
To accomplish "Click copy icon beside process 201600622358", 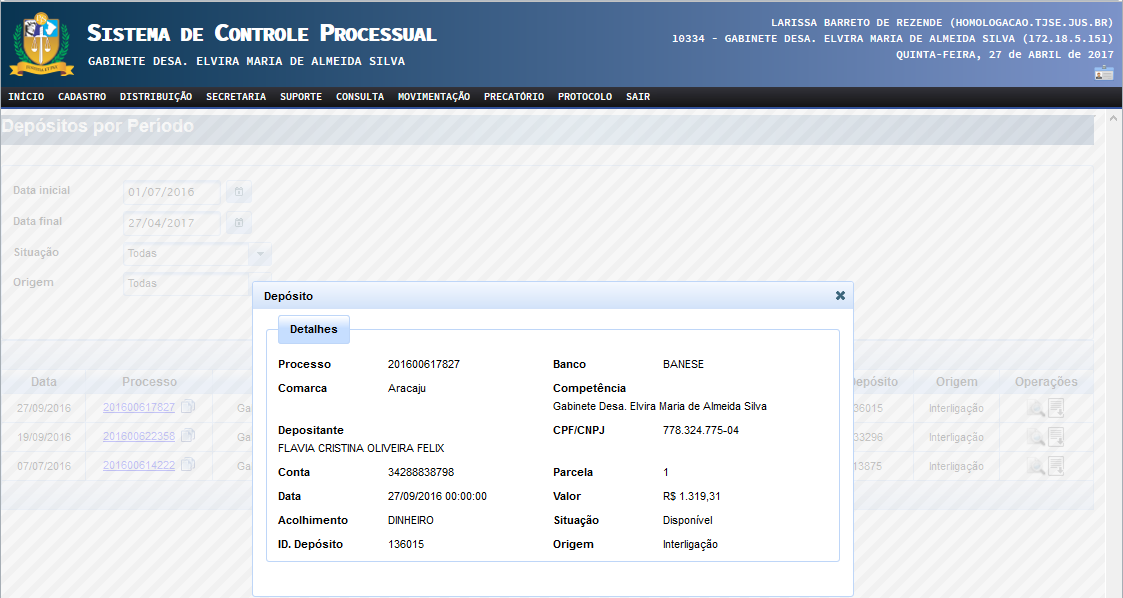I will 188,436.
